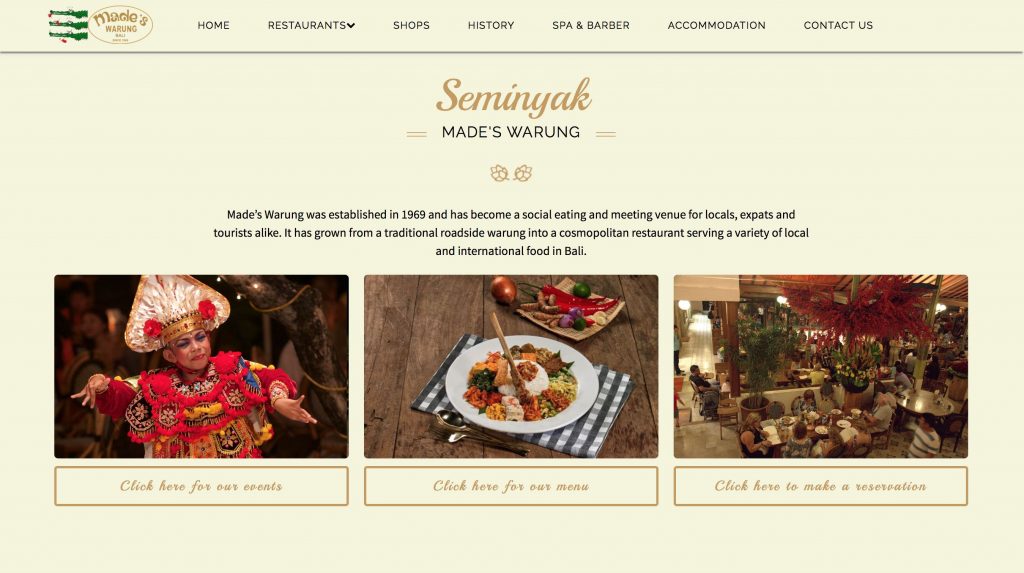
Task: Open the nasi campur food plate photo
Action: (511, 367)
